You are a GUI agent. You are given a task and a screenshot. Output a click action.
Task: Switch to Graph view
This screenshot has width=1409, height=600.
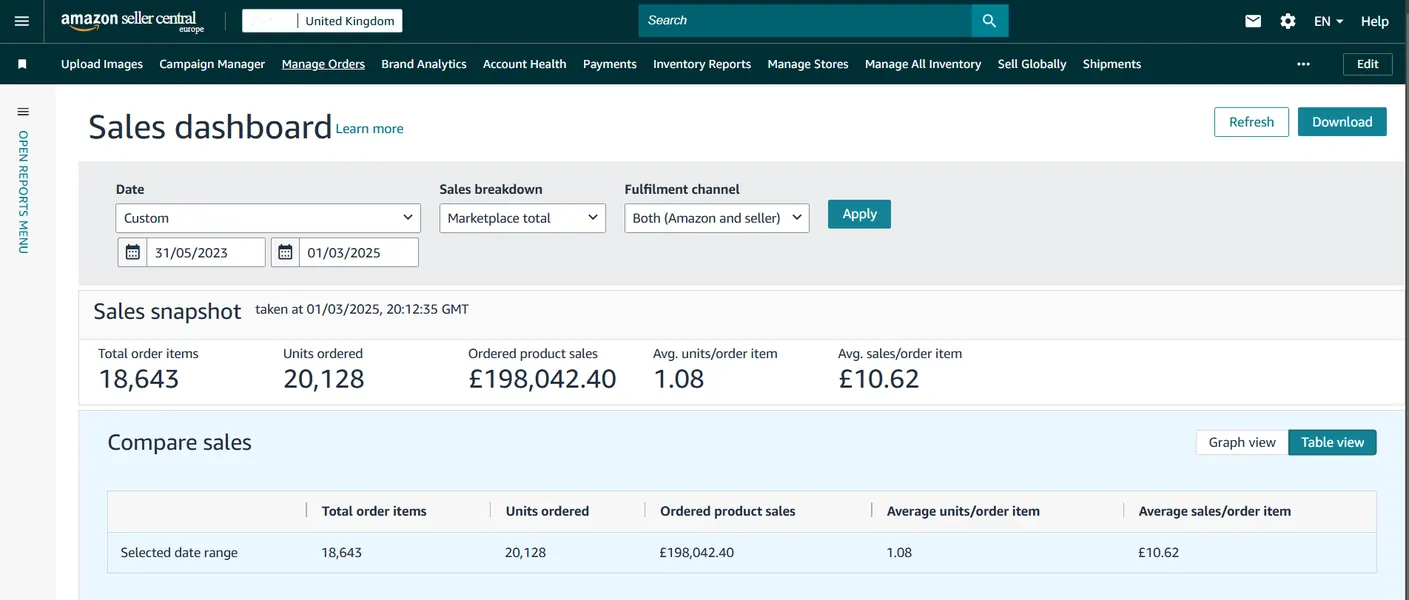1242,442
